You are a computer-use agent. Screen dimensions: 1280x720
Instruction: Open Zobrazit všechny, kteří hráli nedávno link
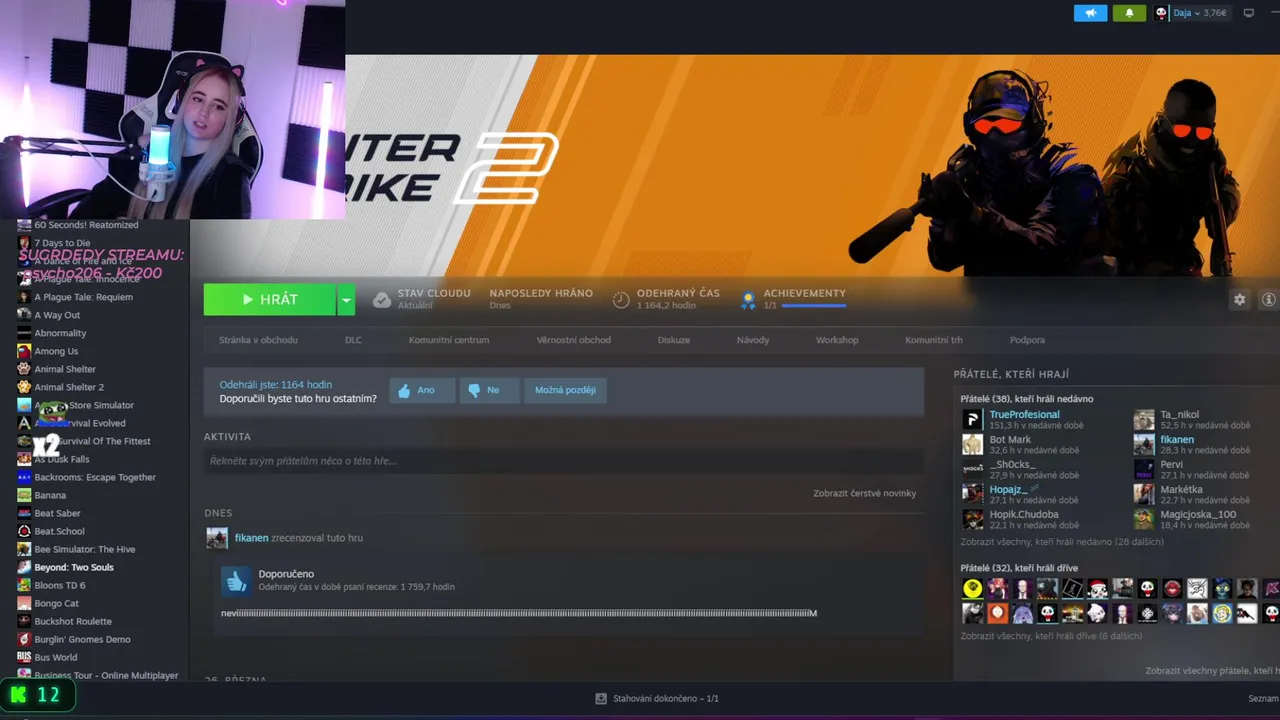1062,542
